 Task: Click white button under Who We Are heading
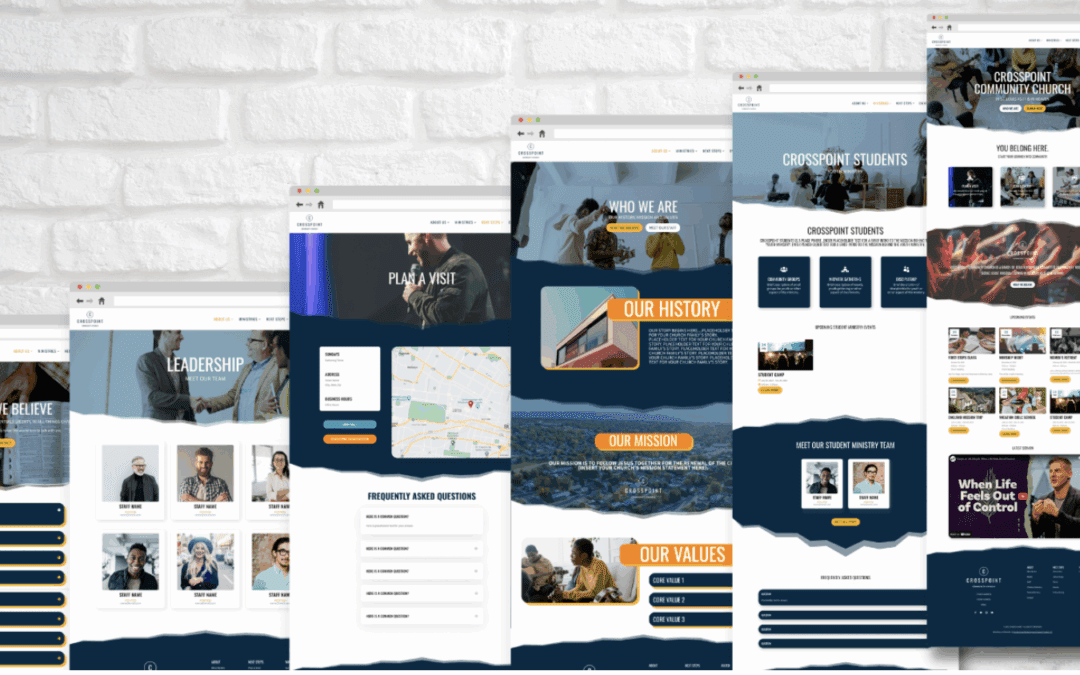point(663,227)
